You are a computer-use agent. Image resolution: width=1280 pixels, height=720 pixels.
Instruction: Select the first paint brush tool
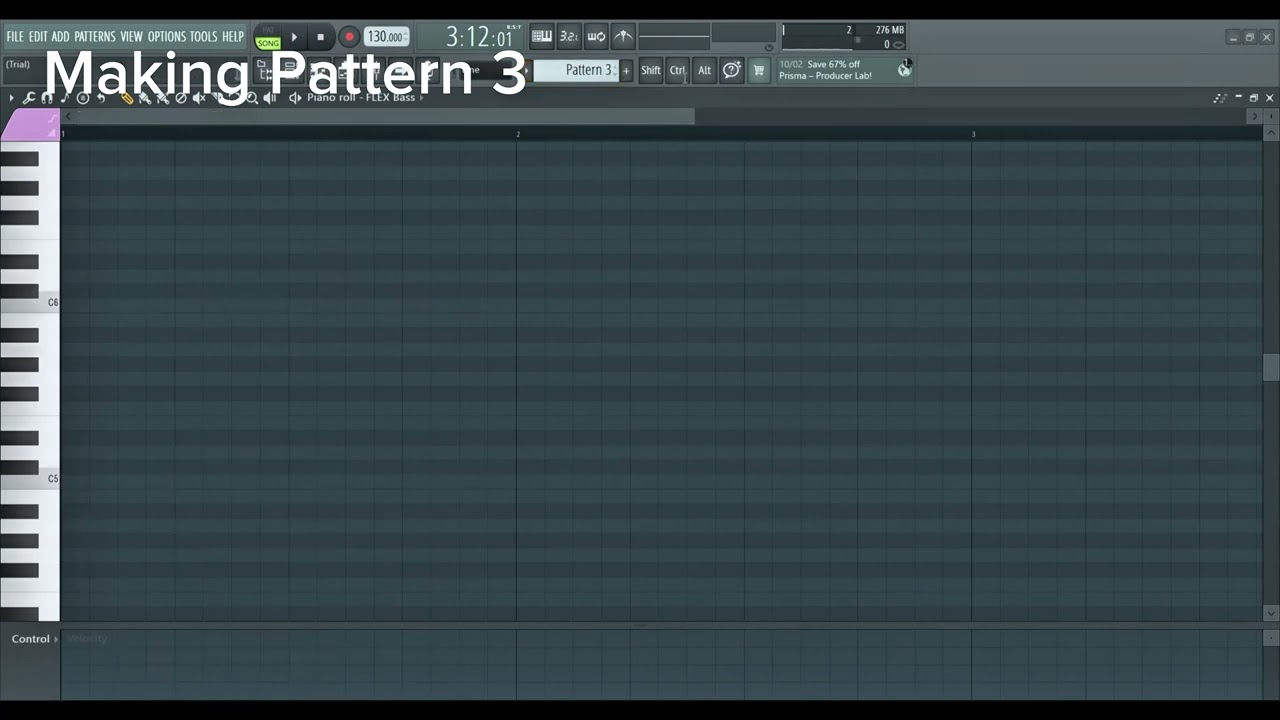[x=145, y=98]
